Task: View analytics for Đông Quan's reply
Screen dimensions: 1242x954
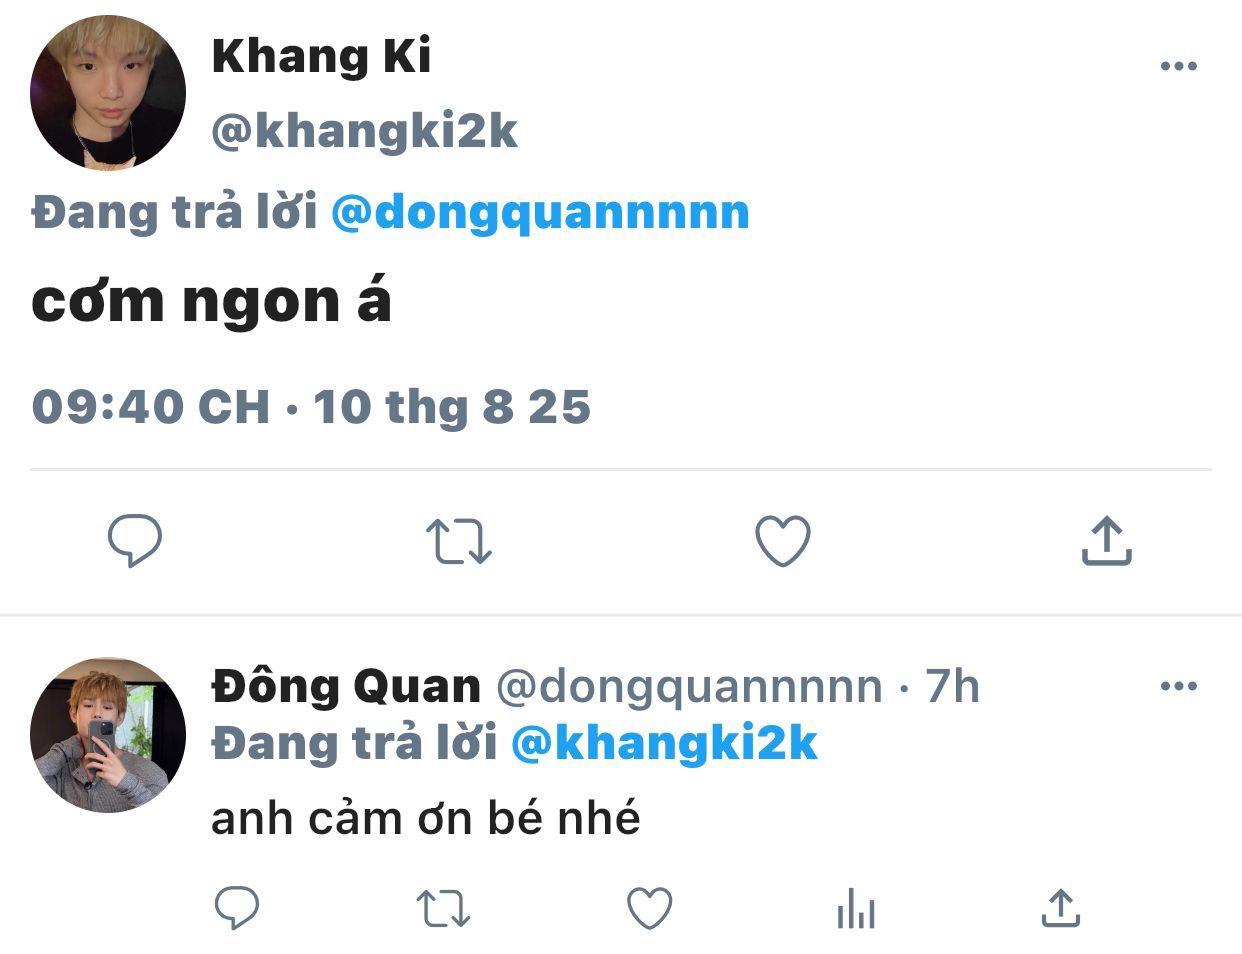Action: 855,910
